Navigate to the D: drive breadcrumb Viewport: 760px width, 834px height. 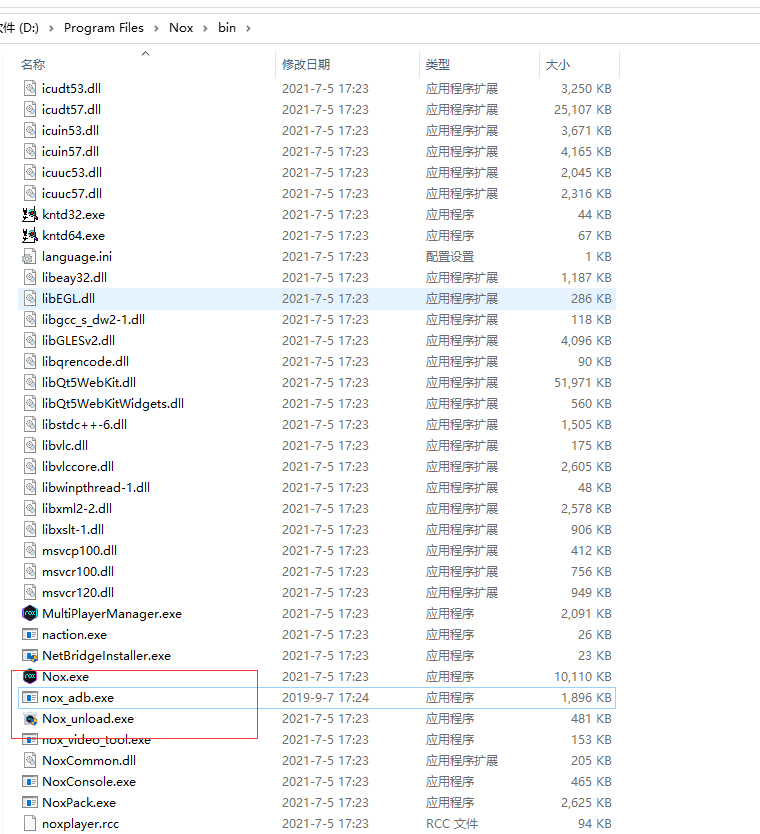[19, 28]
